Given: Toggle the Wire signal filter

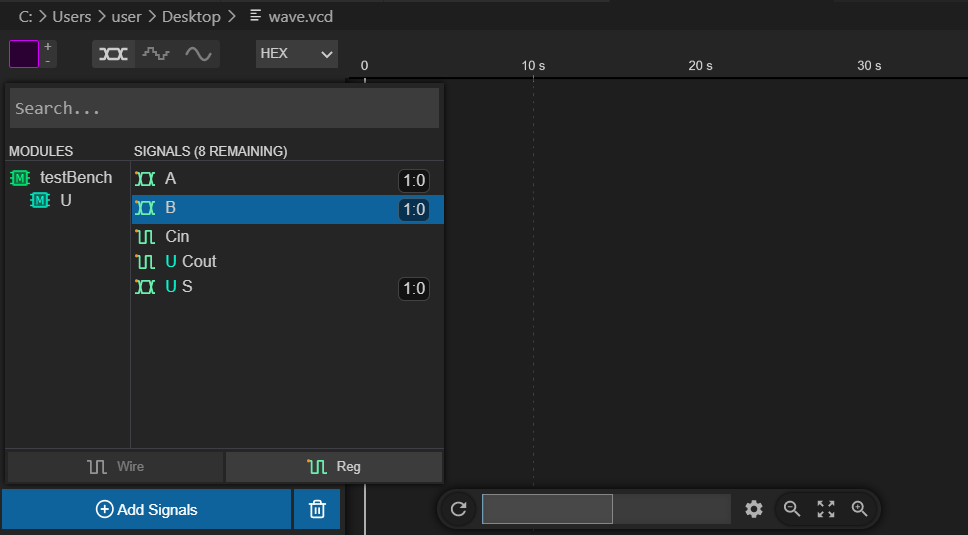Looking at the screenshot, I should (115, 467).
